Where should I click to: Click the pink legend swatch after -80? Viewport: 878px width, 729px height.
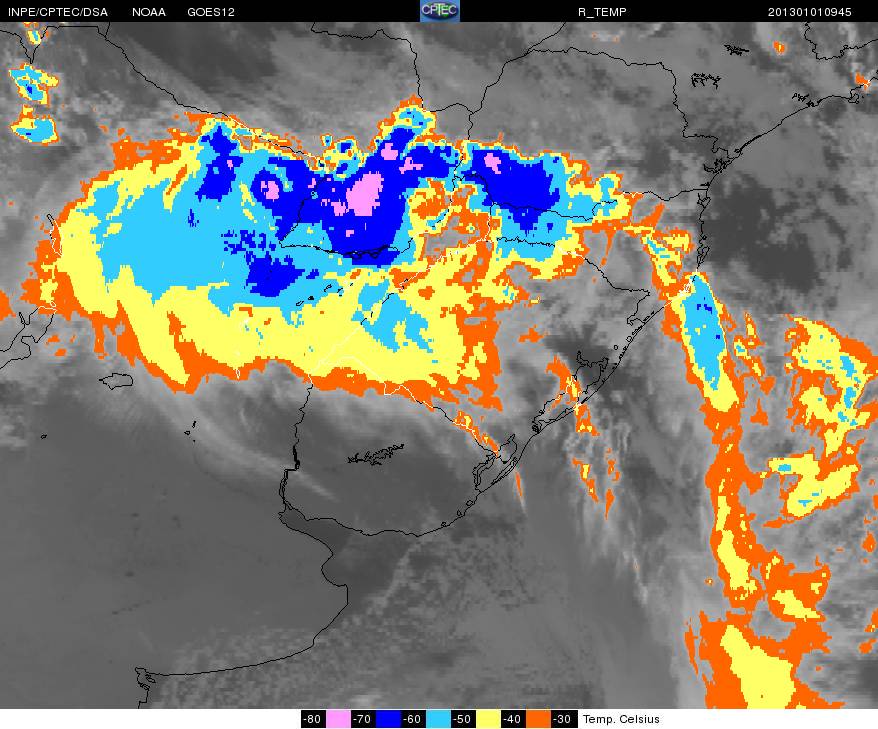(338, 719)
